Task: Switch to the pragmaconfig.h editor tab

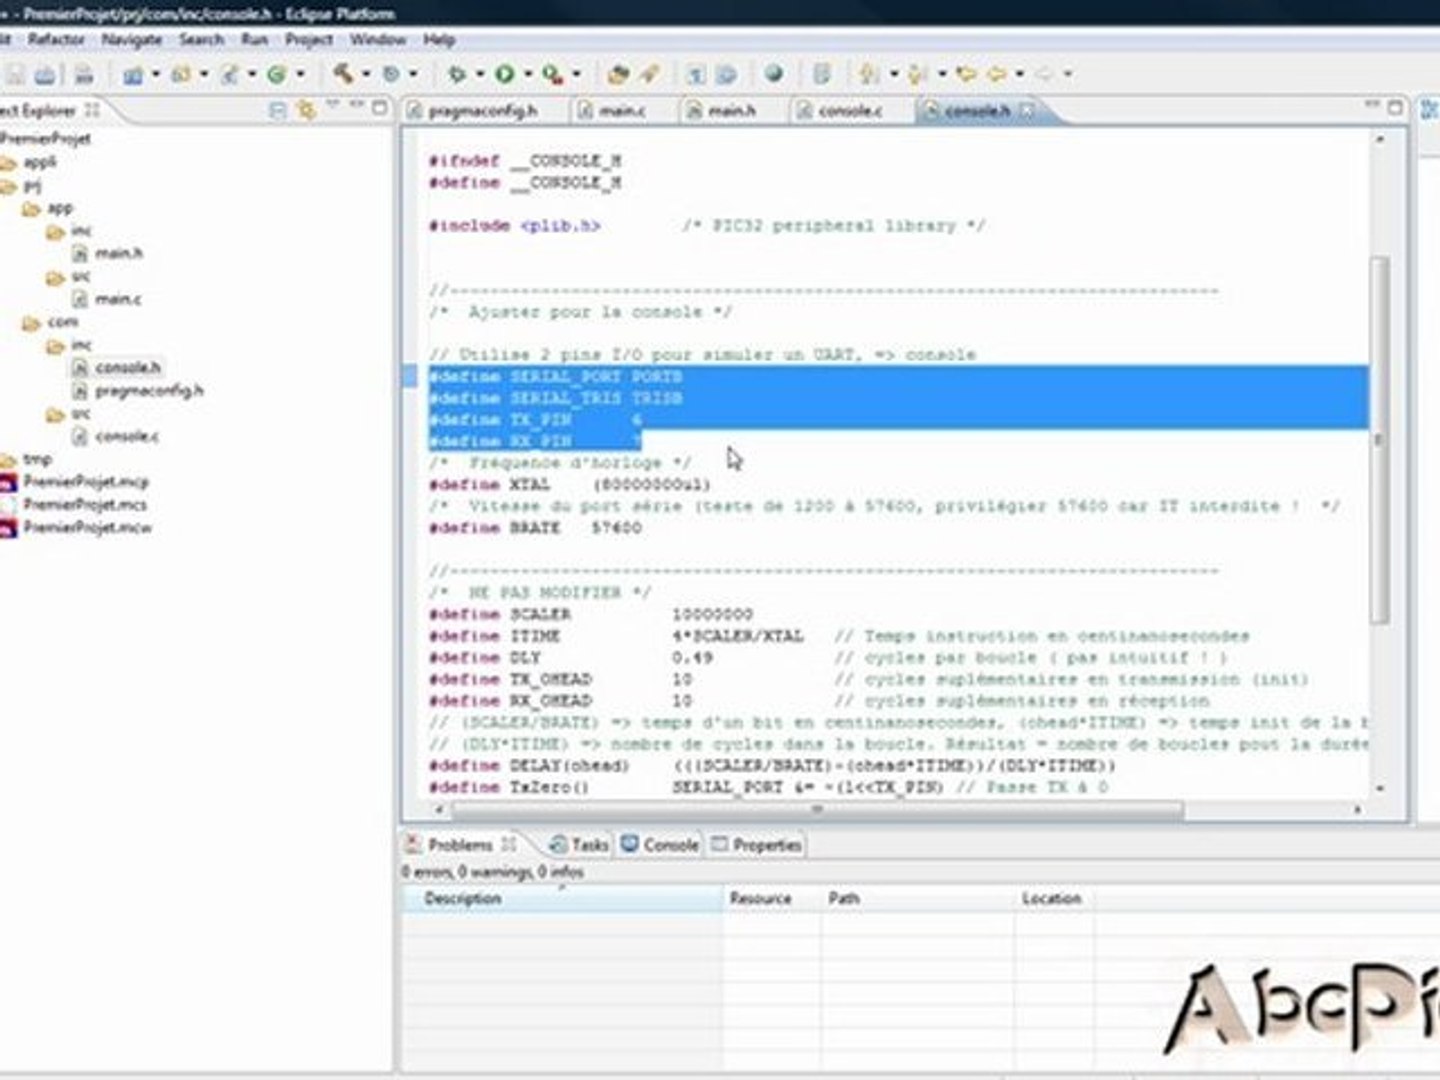Action: (x=482, y=110)
